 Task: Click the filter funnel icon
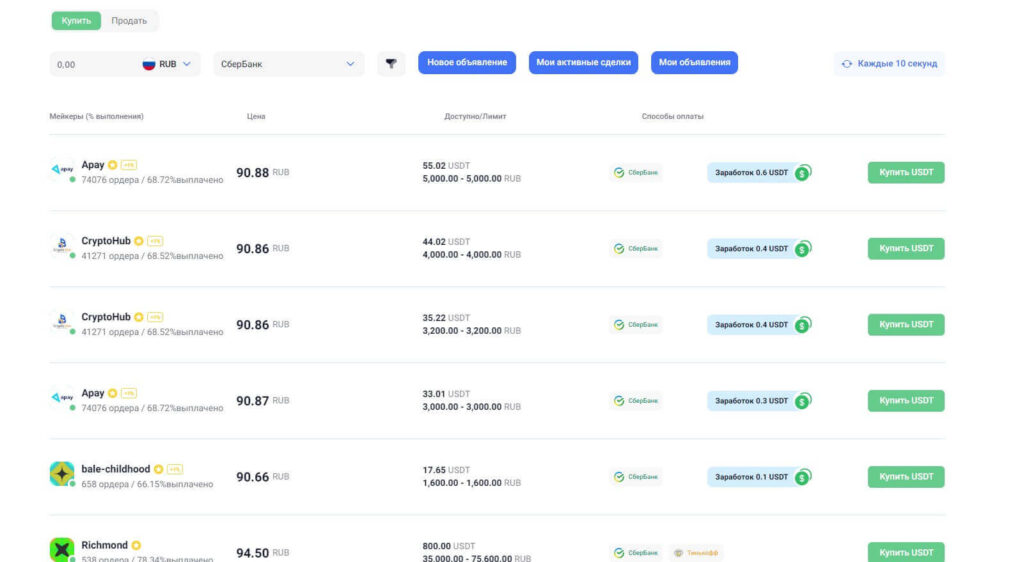click(391, 63)
